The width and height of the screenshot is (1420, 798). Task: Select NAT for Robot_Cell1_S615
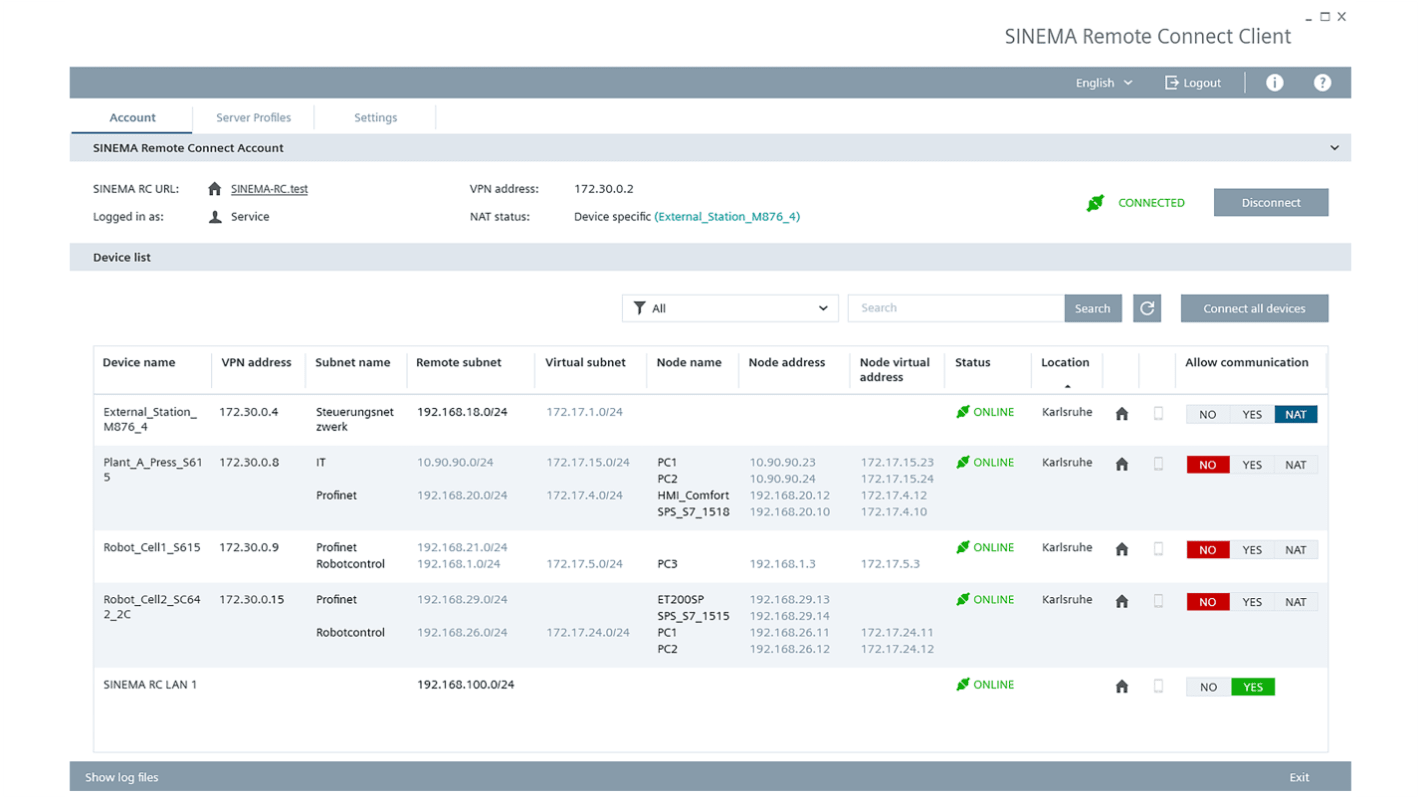[x=1296, y=549]
